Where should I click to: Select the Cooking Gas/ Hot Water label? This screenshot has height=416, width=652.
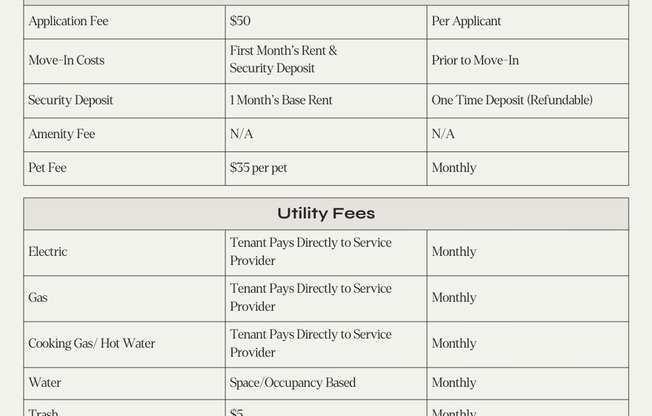click(x=91, y=344)
